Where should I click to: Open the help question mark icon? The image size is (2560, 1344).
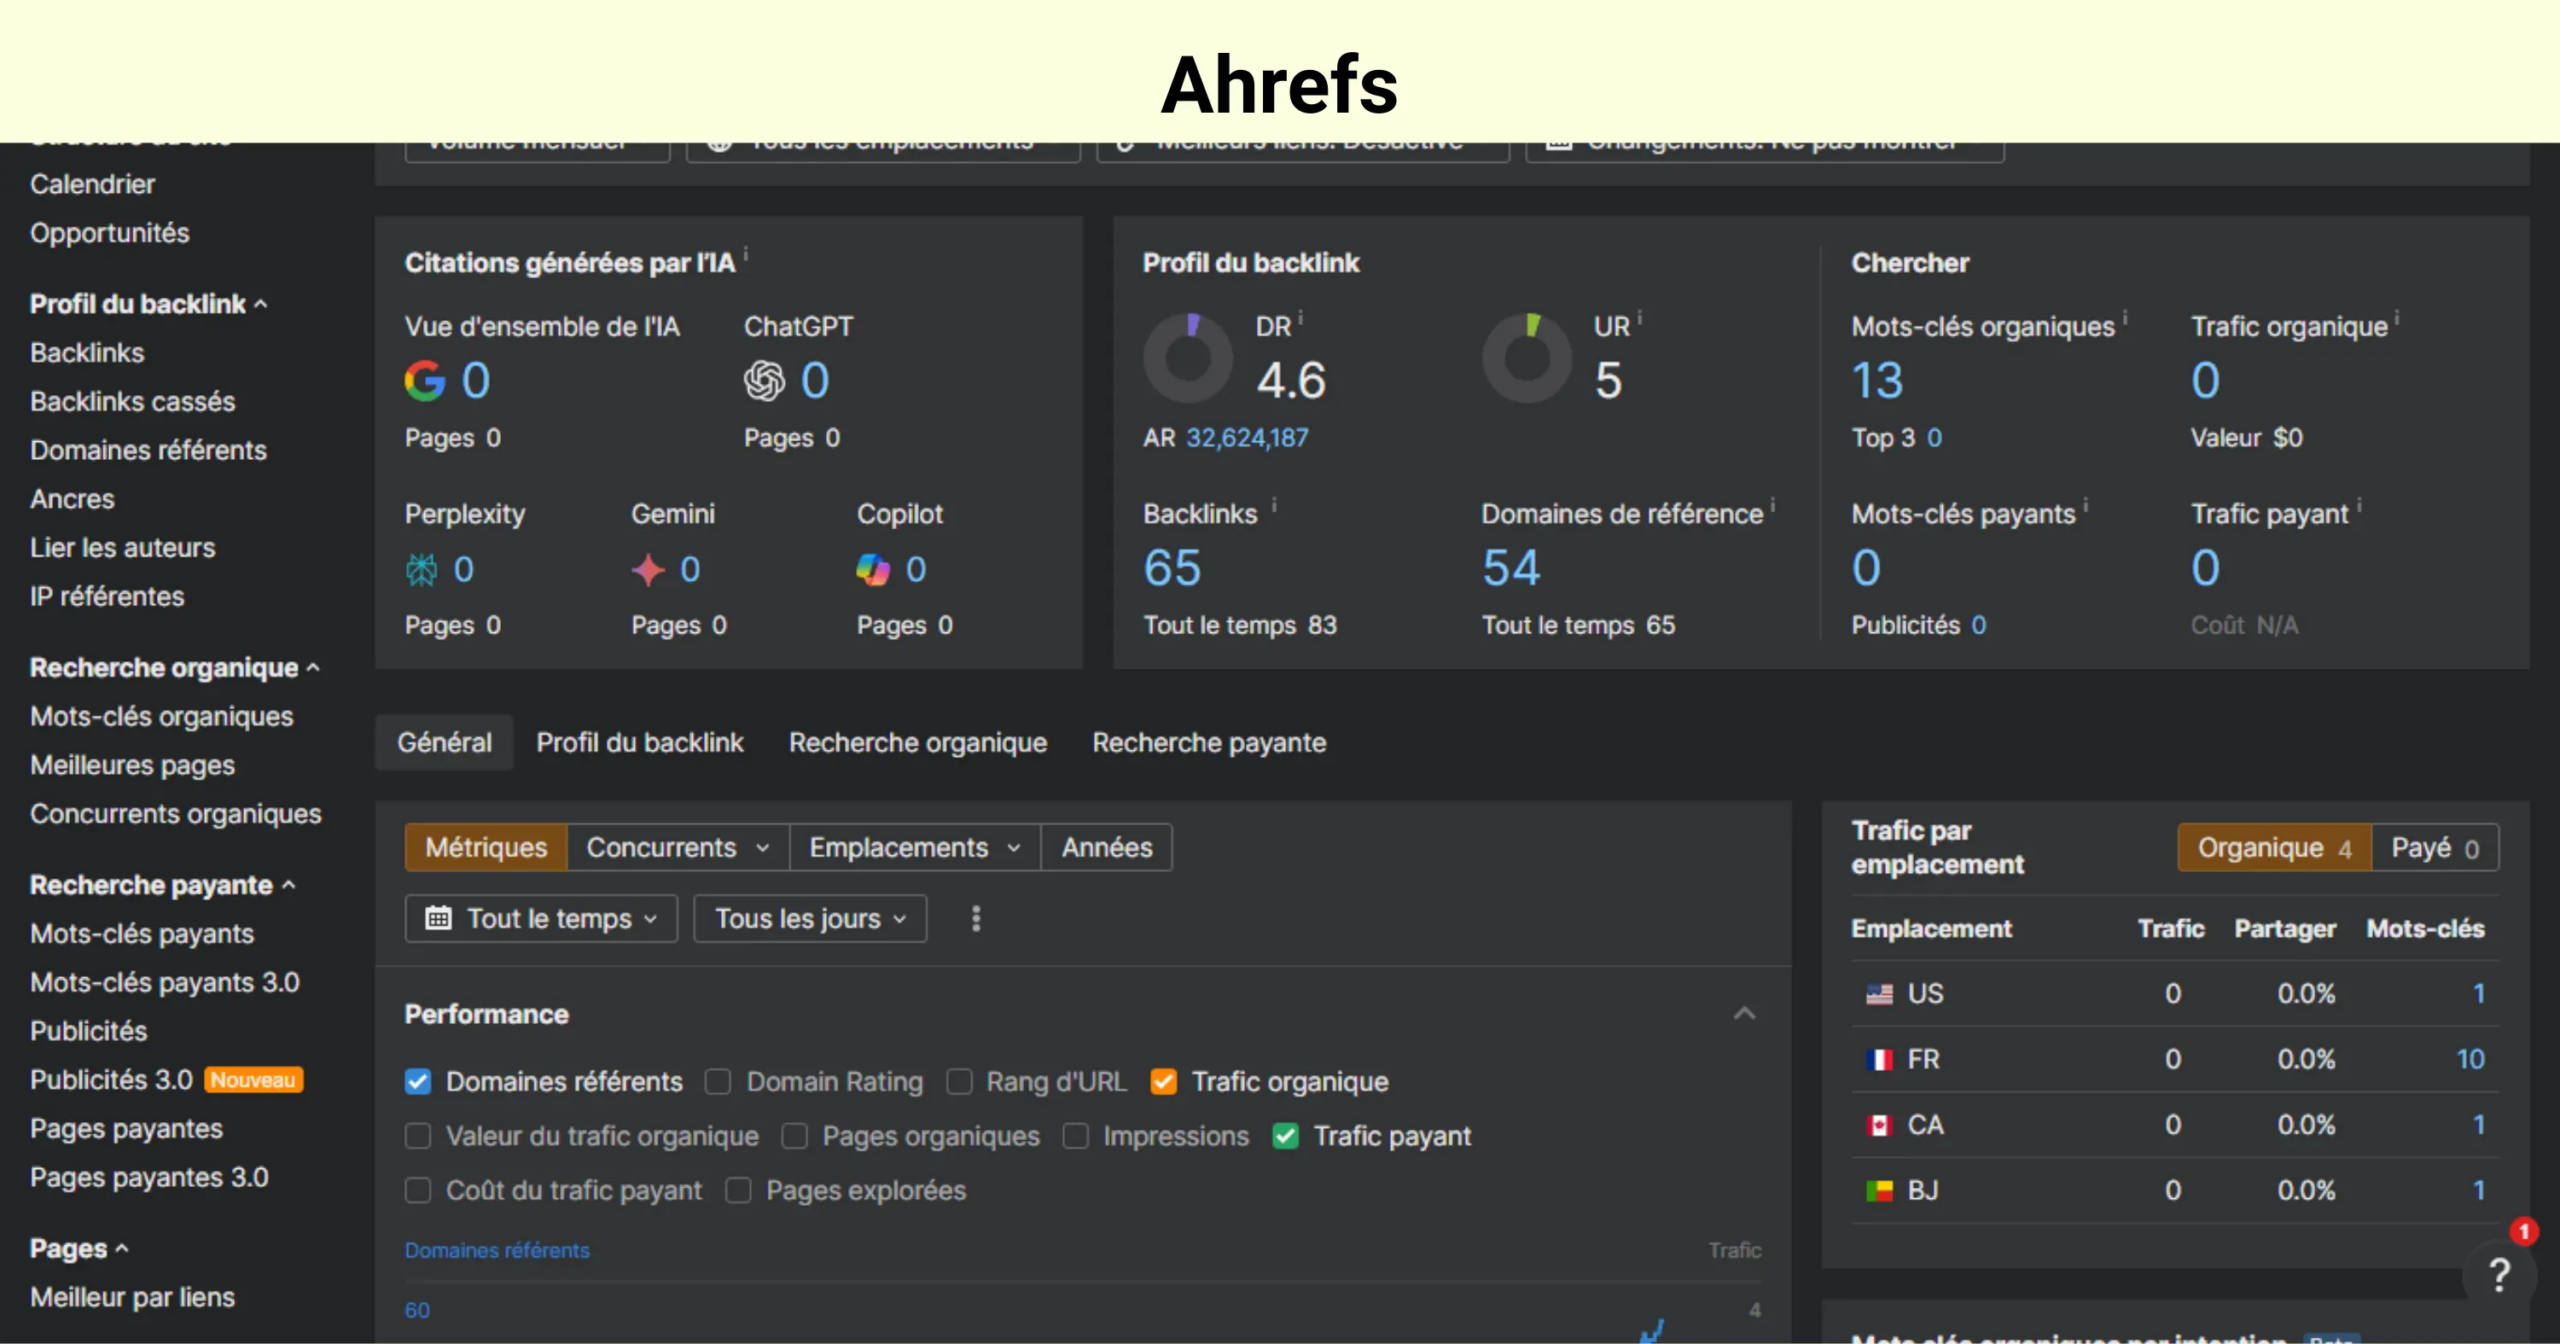pos(2500,1273)
